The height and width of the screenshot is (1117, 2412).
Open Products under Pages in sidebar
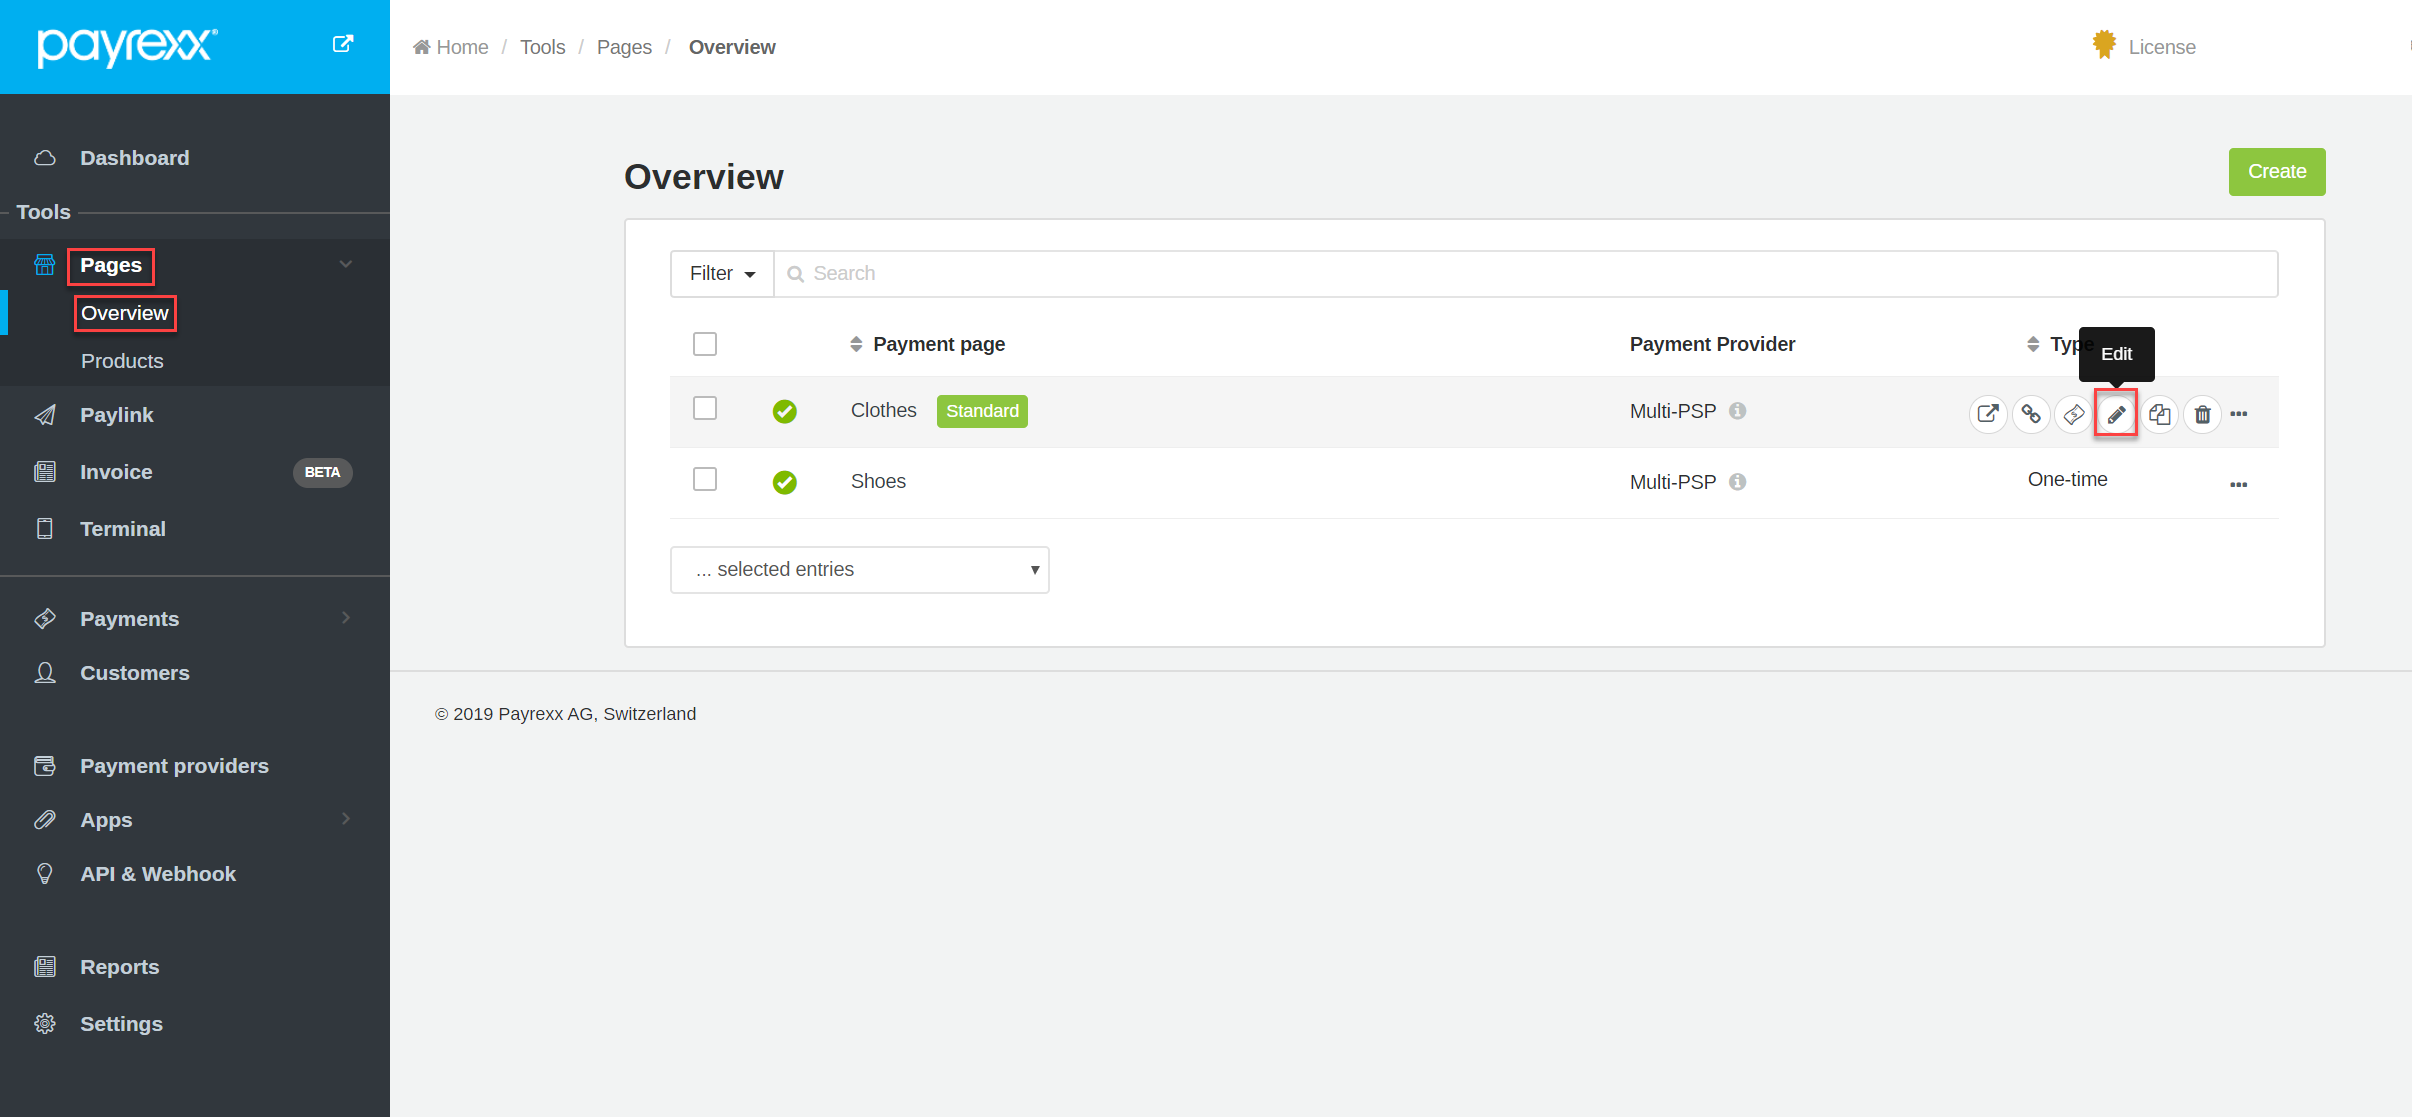pos(122,361)
